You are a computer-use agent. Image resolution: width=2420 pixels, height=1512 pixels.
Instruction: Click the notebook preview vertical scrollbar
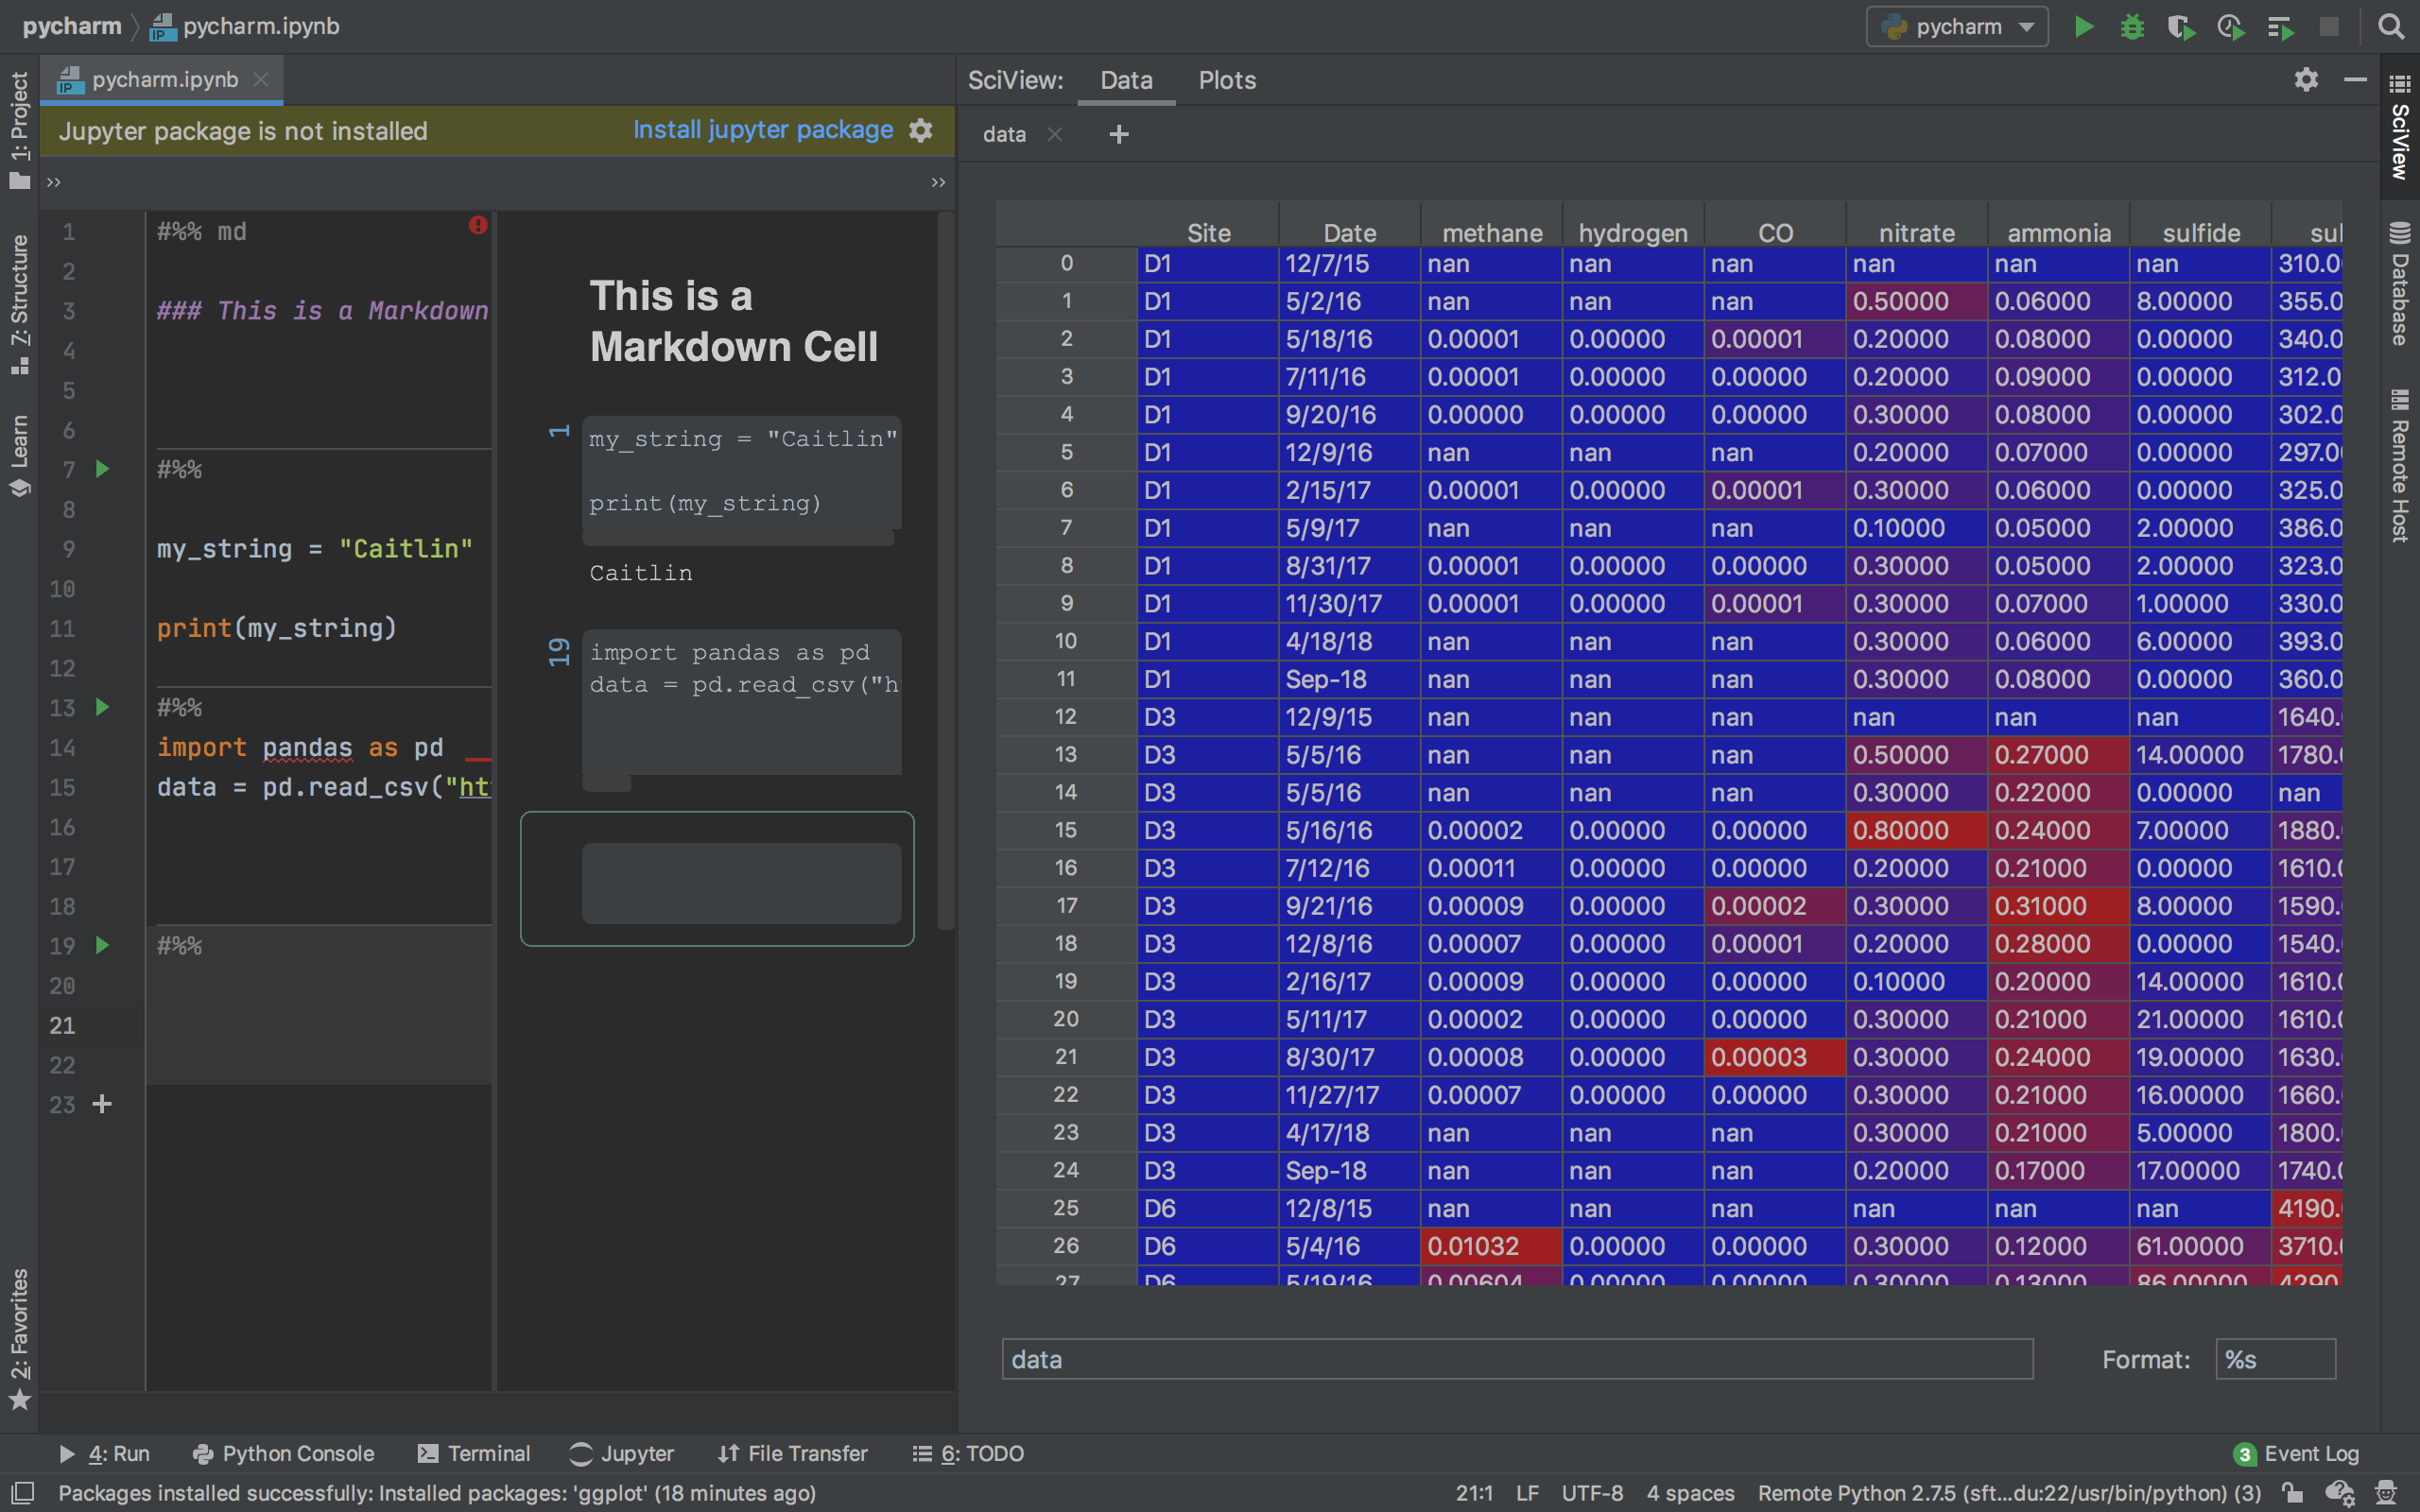tap(945, 570)
